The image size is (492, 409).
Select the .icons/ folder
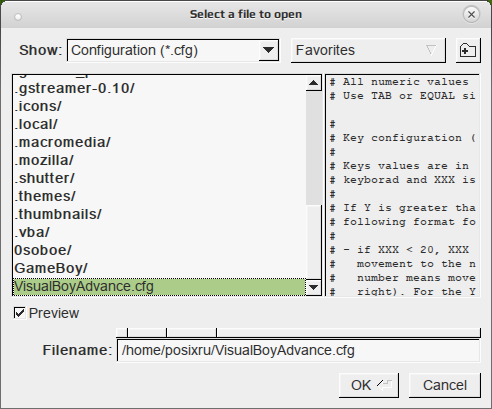click(159, 106)
